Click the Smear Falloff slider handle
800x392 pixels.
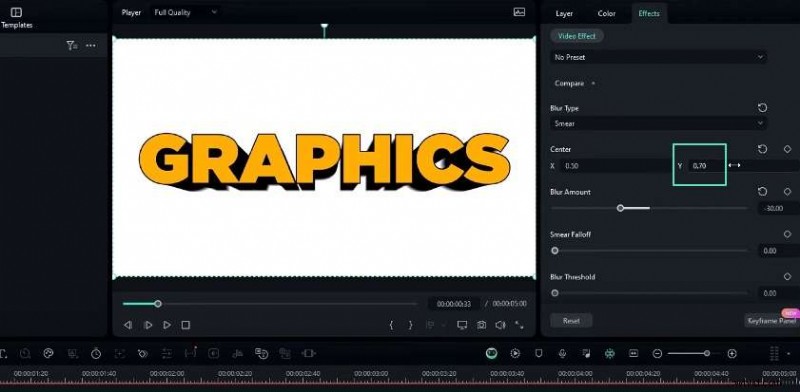click(555, 251)
